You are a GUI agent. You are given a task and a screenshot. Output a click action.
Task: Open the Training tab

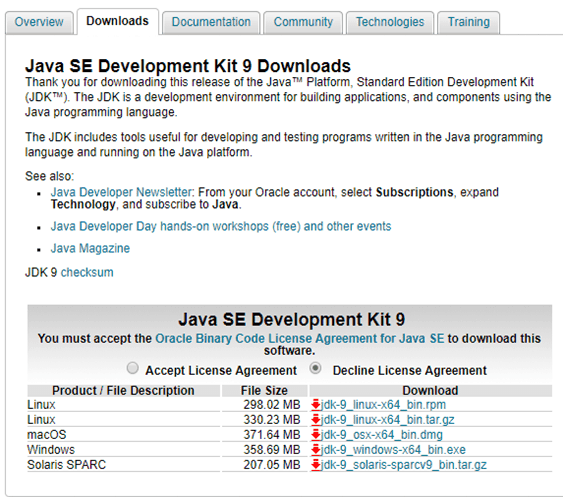coord(469,22)
